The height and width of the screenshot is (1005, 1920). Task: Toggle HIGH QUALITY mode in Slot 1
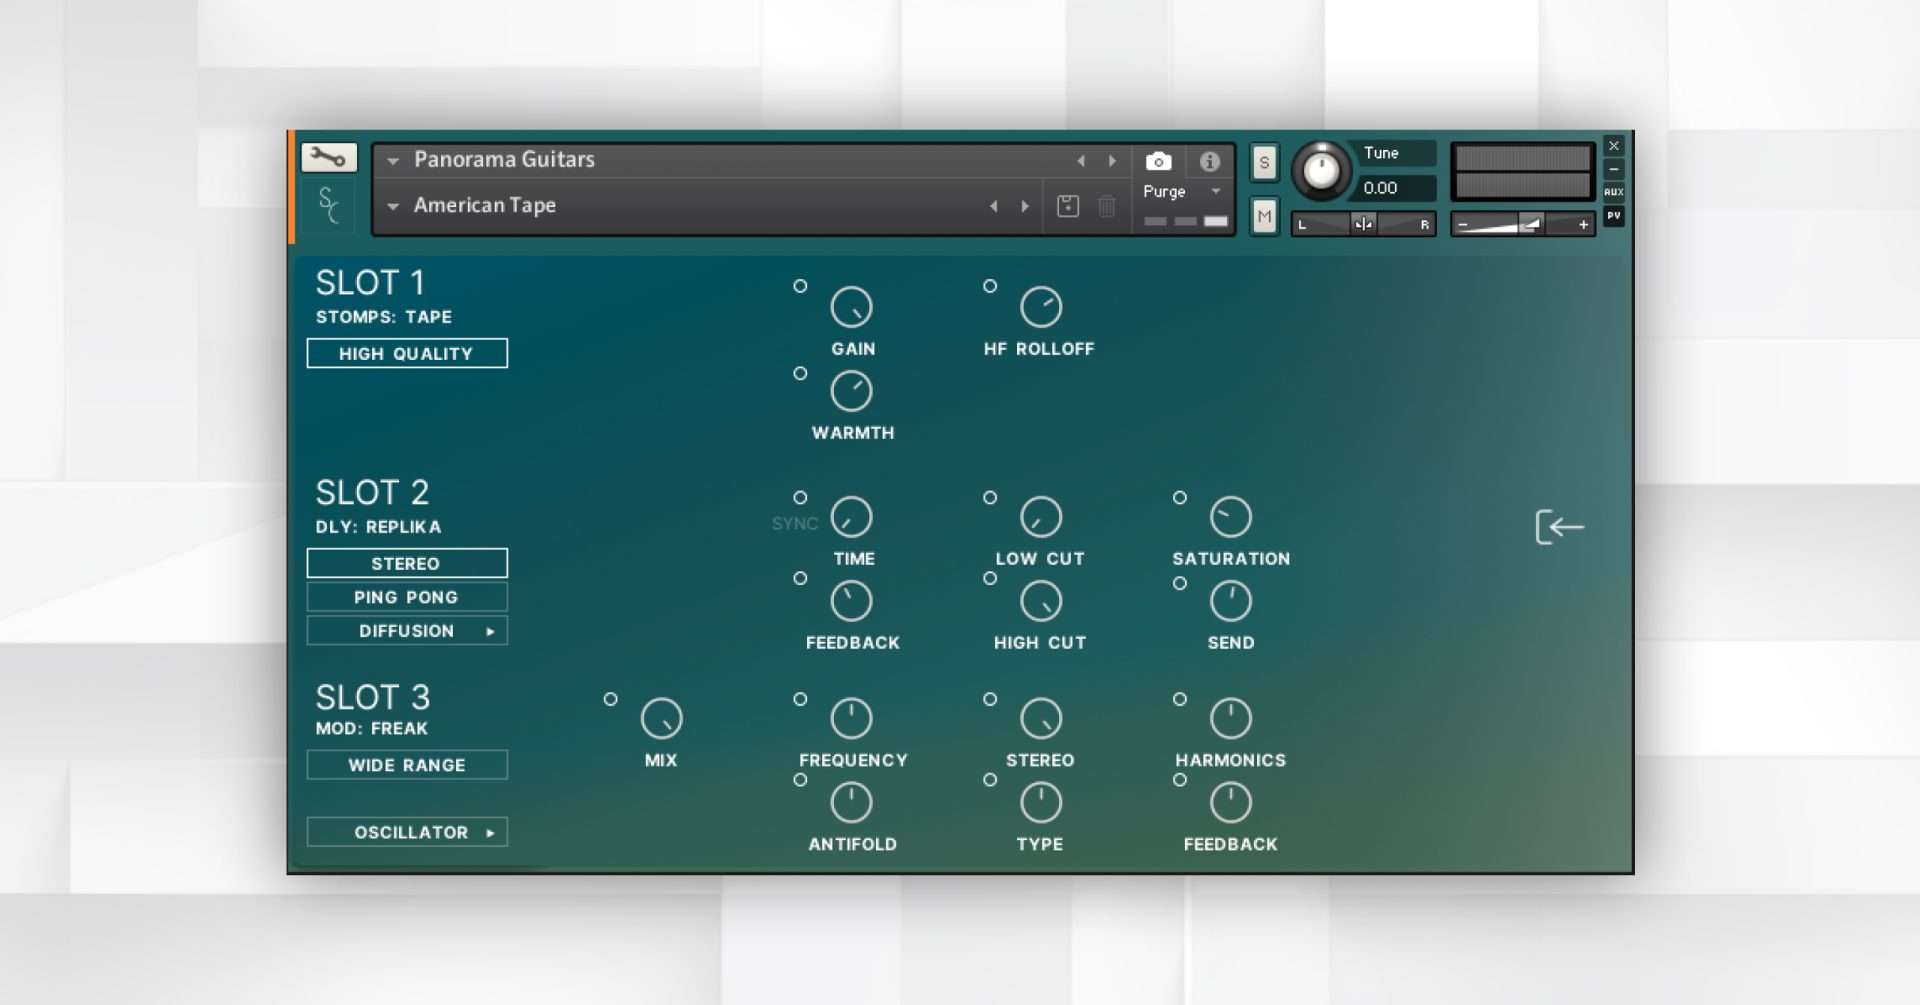pos(407,353)
